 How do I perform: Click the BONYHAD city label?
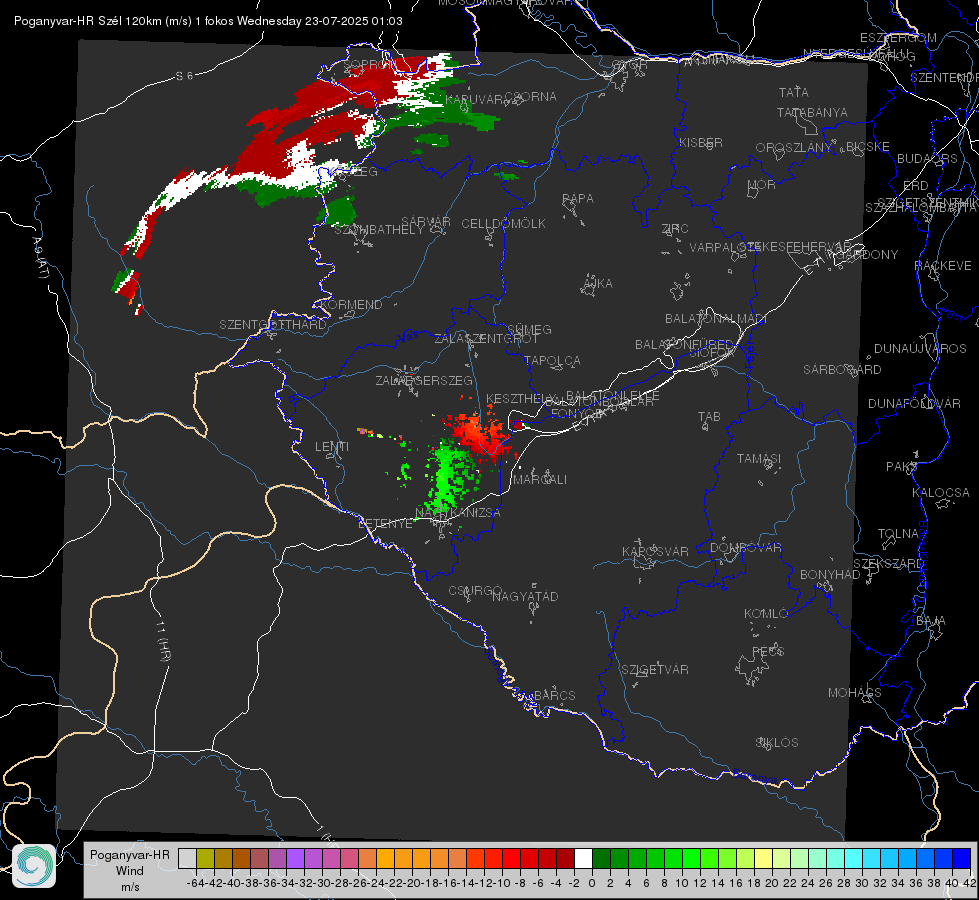coord(830,575)
